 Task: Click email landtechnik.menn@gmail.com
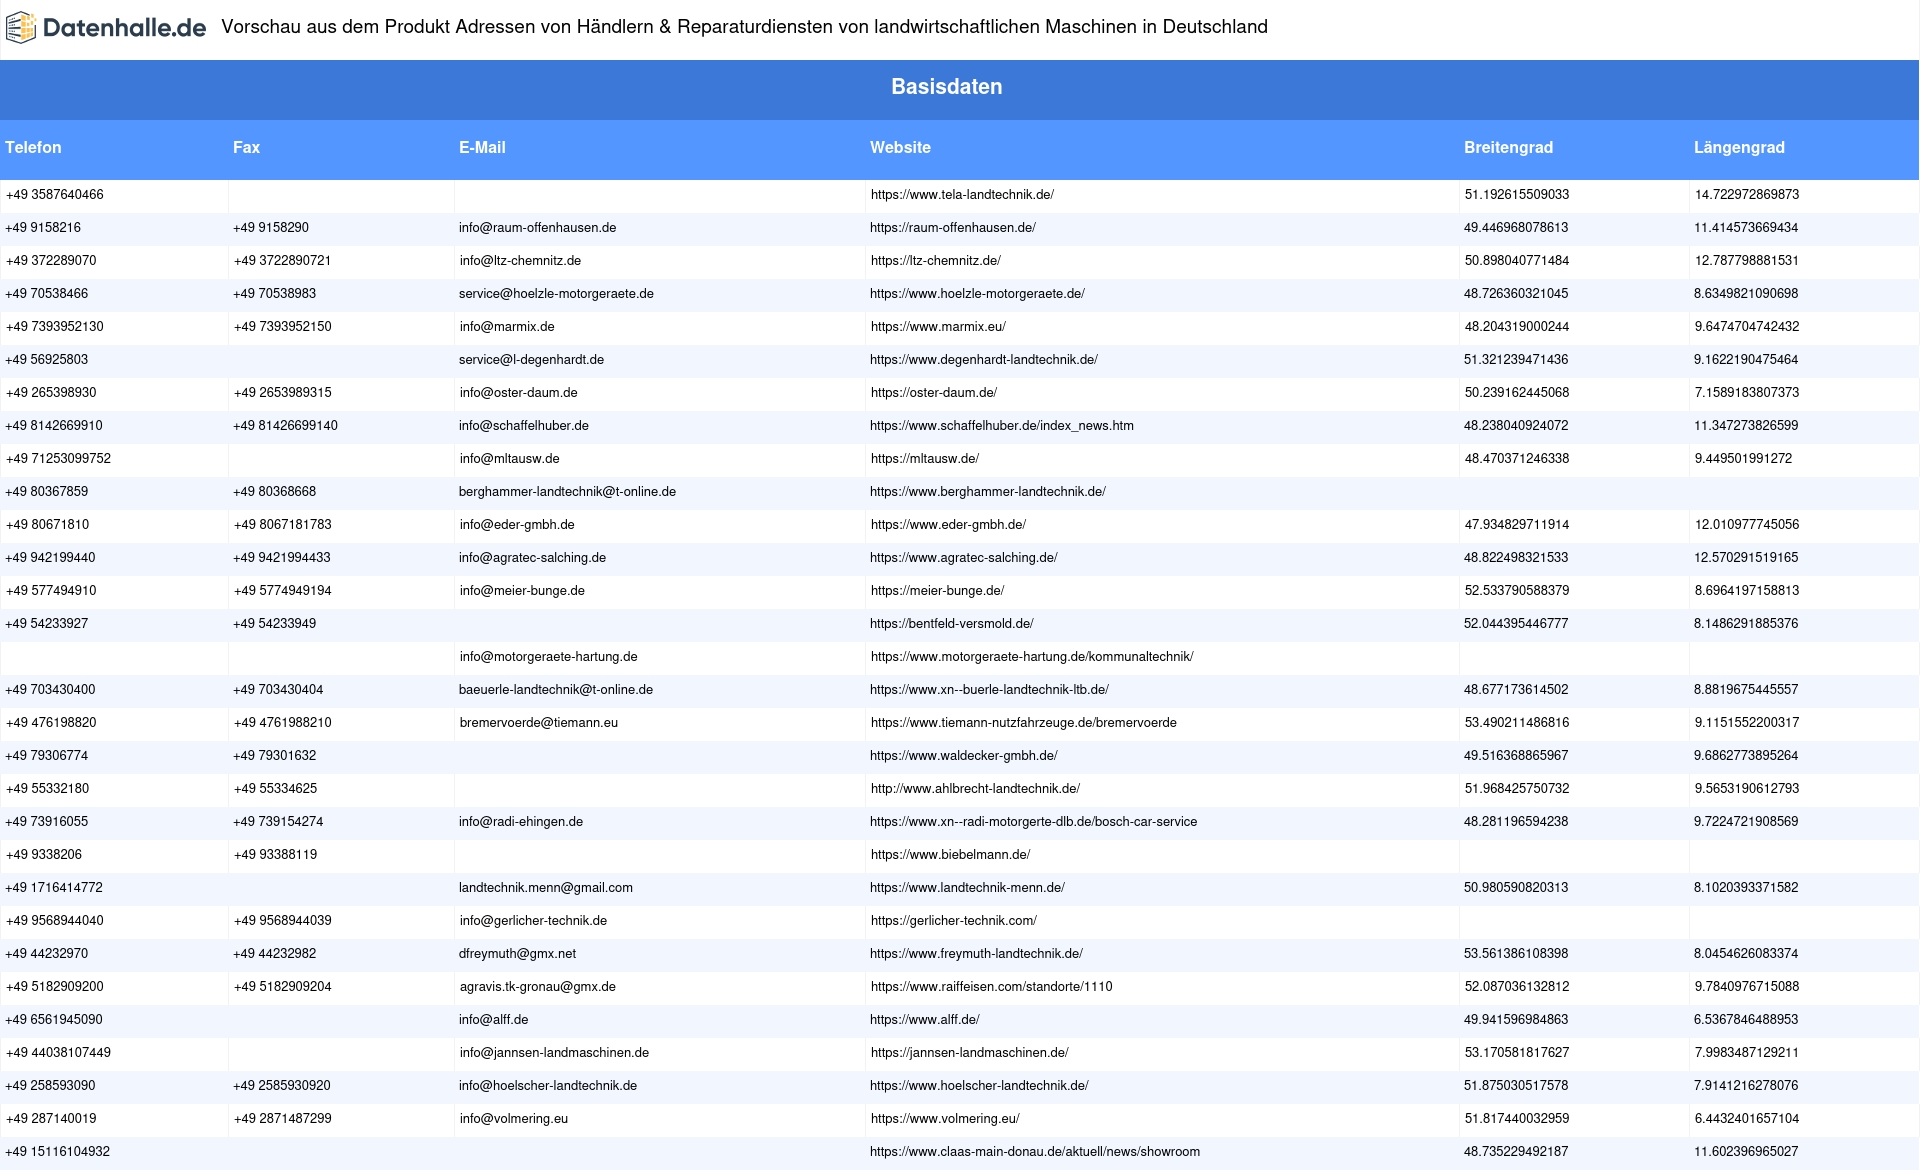tap(546, 888)
